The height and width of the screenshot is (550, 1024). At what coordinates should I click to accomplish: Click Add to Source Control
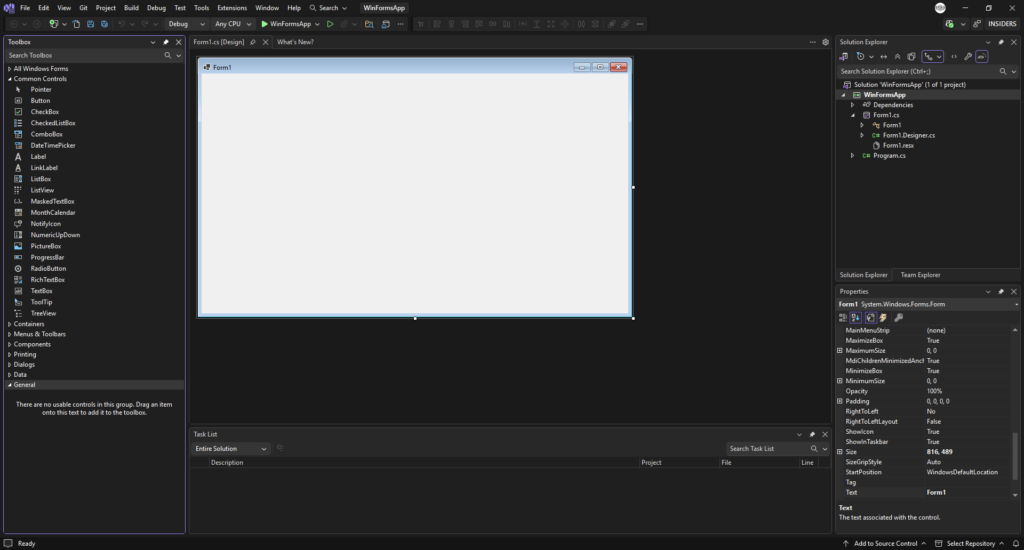coord(885,543)
